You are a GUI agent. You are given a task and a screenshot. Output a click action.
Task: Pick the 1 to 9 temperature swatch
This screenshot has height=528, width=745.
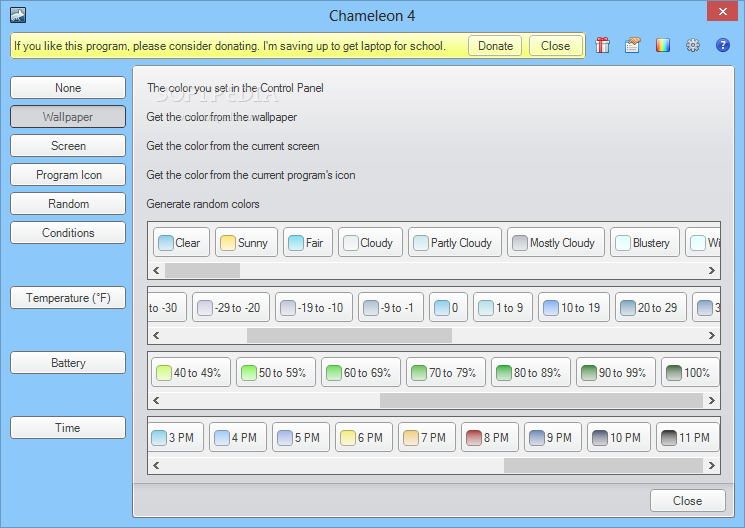coord(503,308)
